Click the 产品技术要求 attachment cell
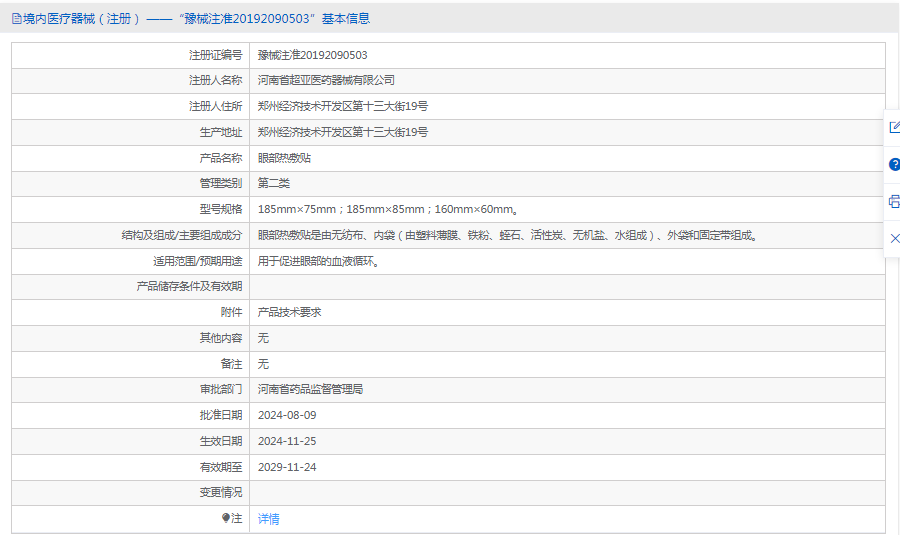The width and height of the screenshot is (900, 535). pos(289,312)
